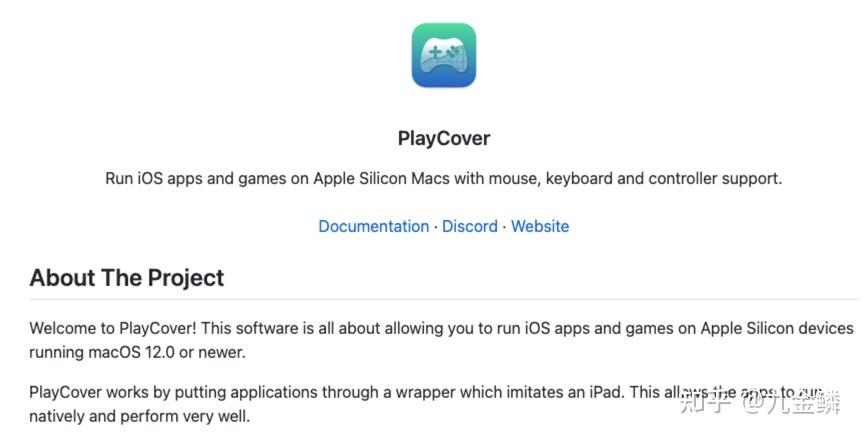
Task: Select the About The Project heading
Action: point(126,278)
